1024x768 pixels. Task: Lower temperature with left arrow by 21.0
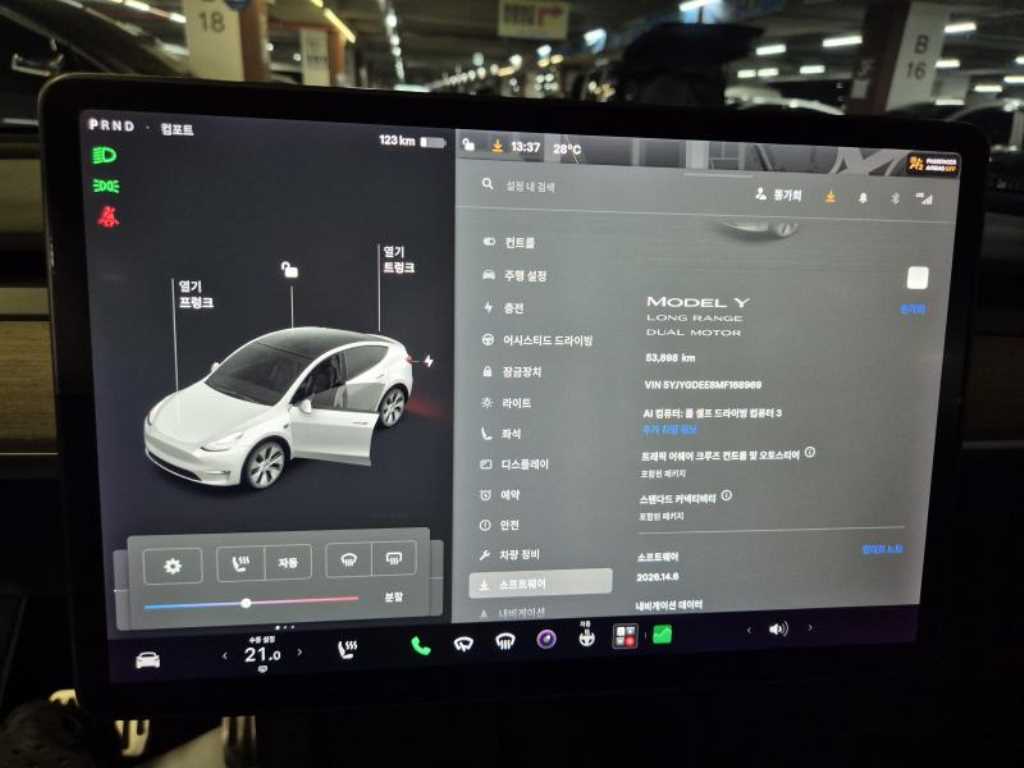225,655
